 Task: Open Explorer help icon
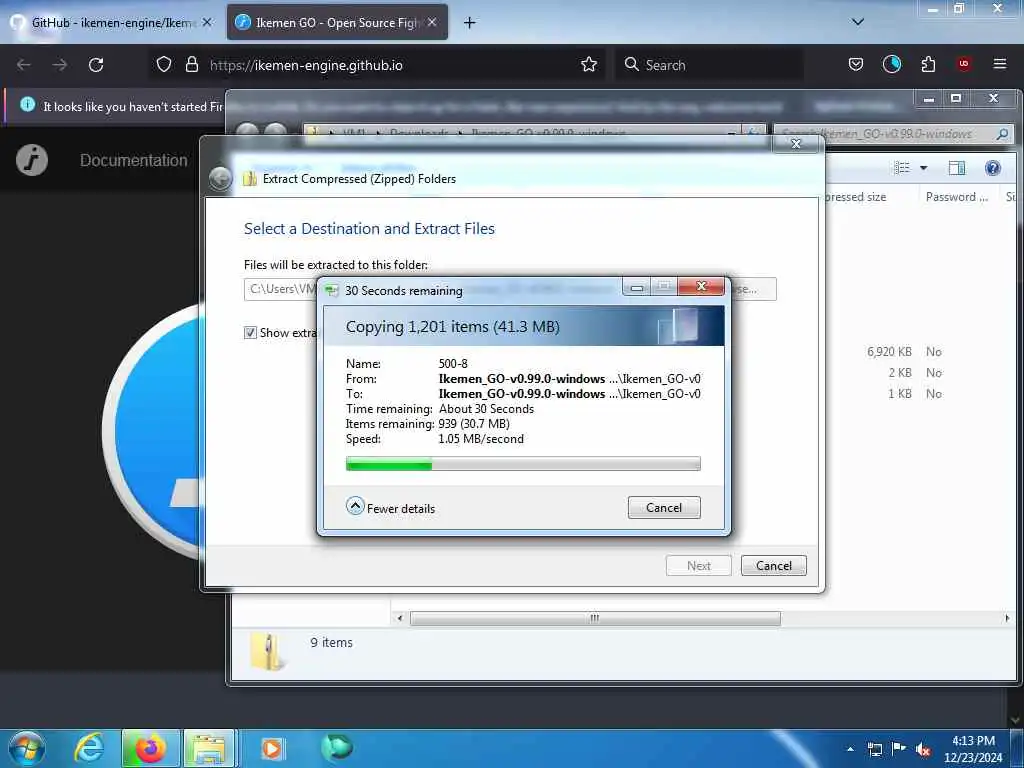tap(993, 168)
